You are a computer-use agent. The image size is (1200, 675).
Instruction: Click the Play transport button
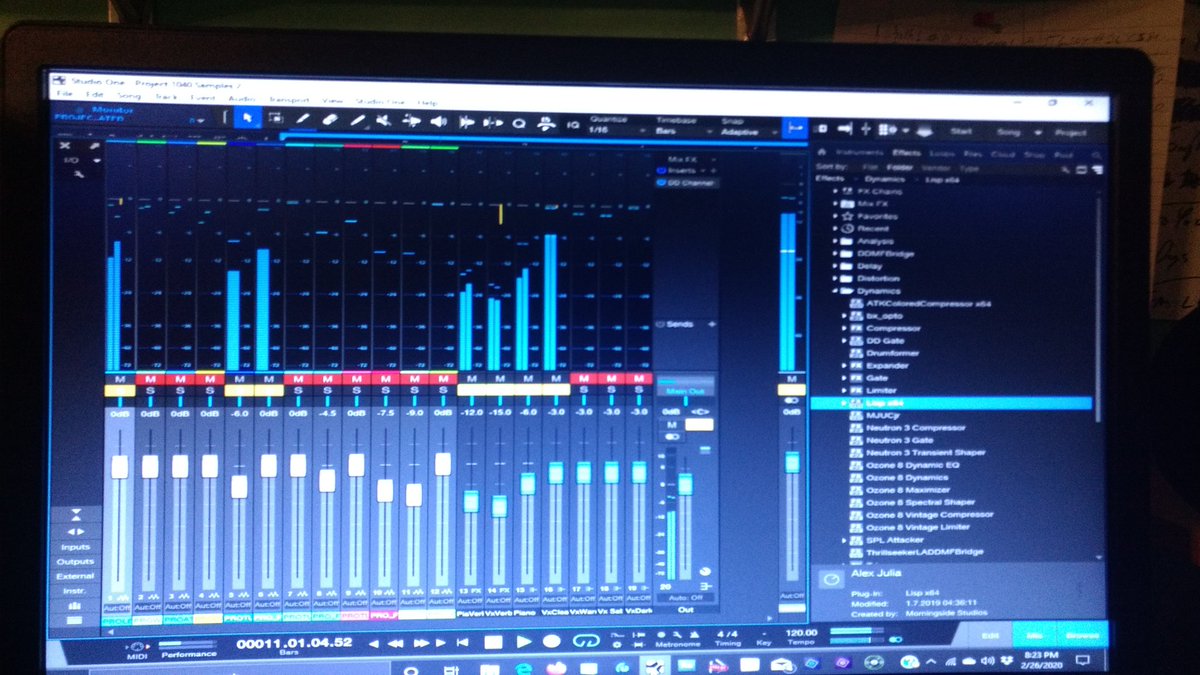click(522, 642)
